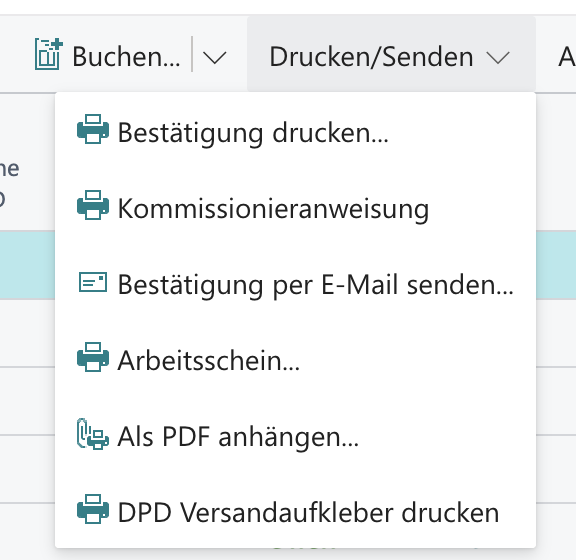Click the paperclip attach-PDF icon
This screenshot has width=576, height=560.
click(93, 434)
